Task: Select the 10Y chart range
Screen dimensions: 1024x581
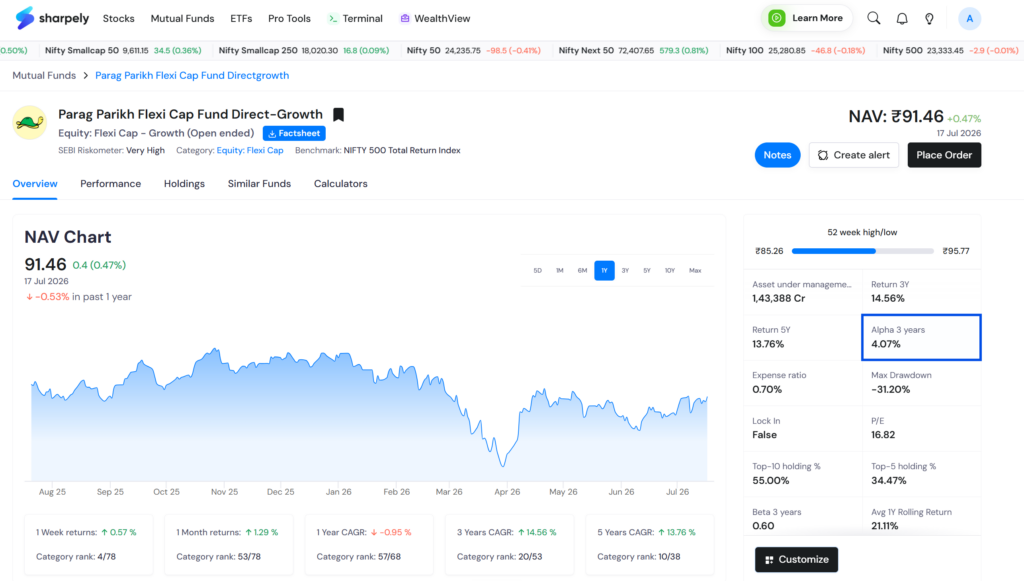Action: (x=669, y=270)
